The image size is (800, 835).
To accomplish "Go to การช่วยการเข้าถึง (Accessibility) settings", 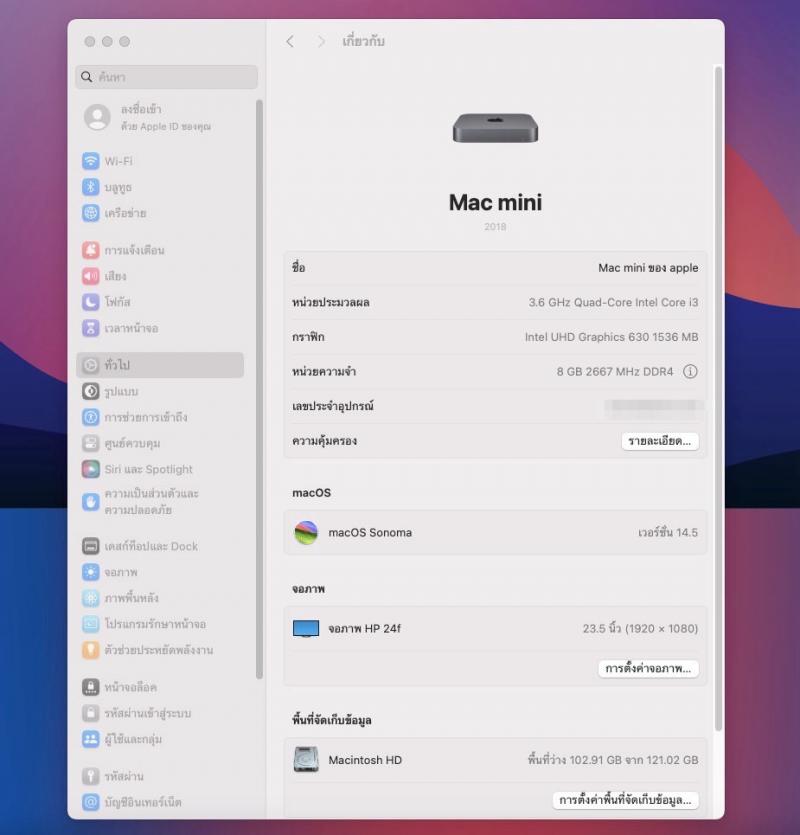I will [134, 417].
